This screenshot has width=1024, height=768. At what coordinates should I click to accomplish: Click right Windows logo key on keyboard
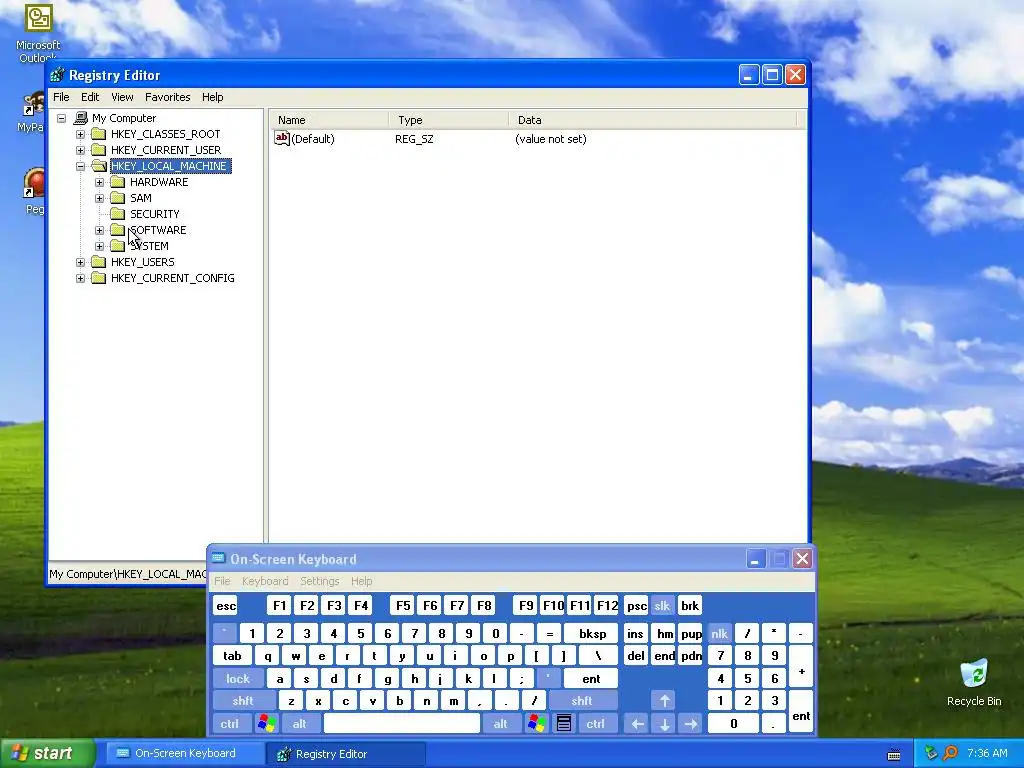(537, 724)
